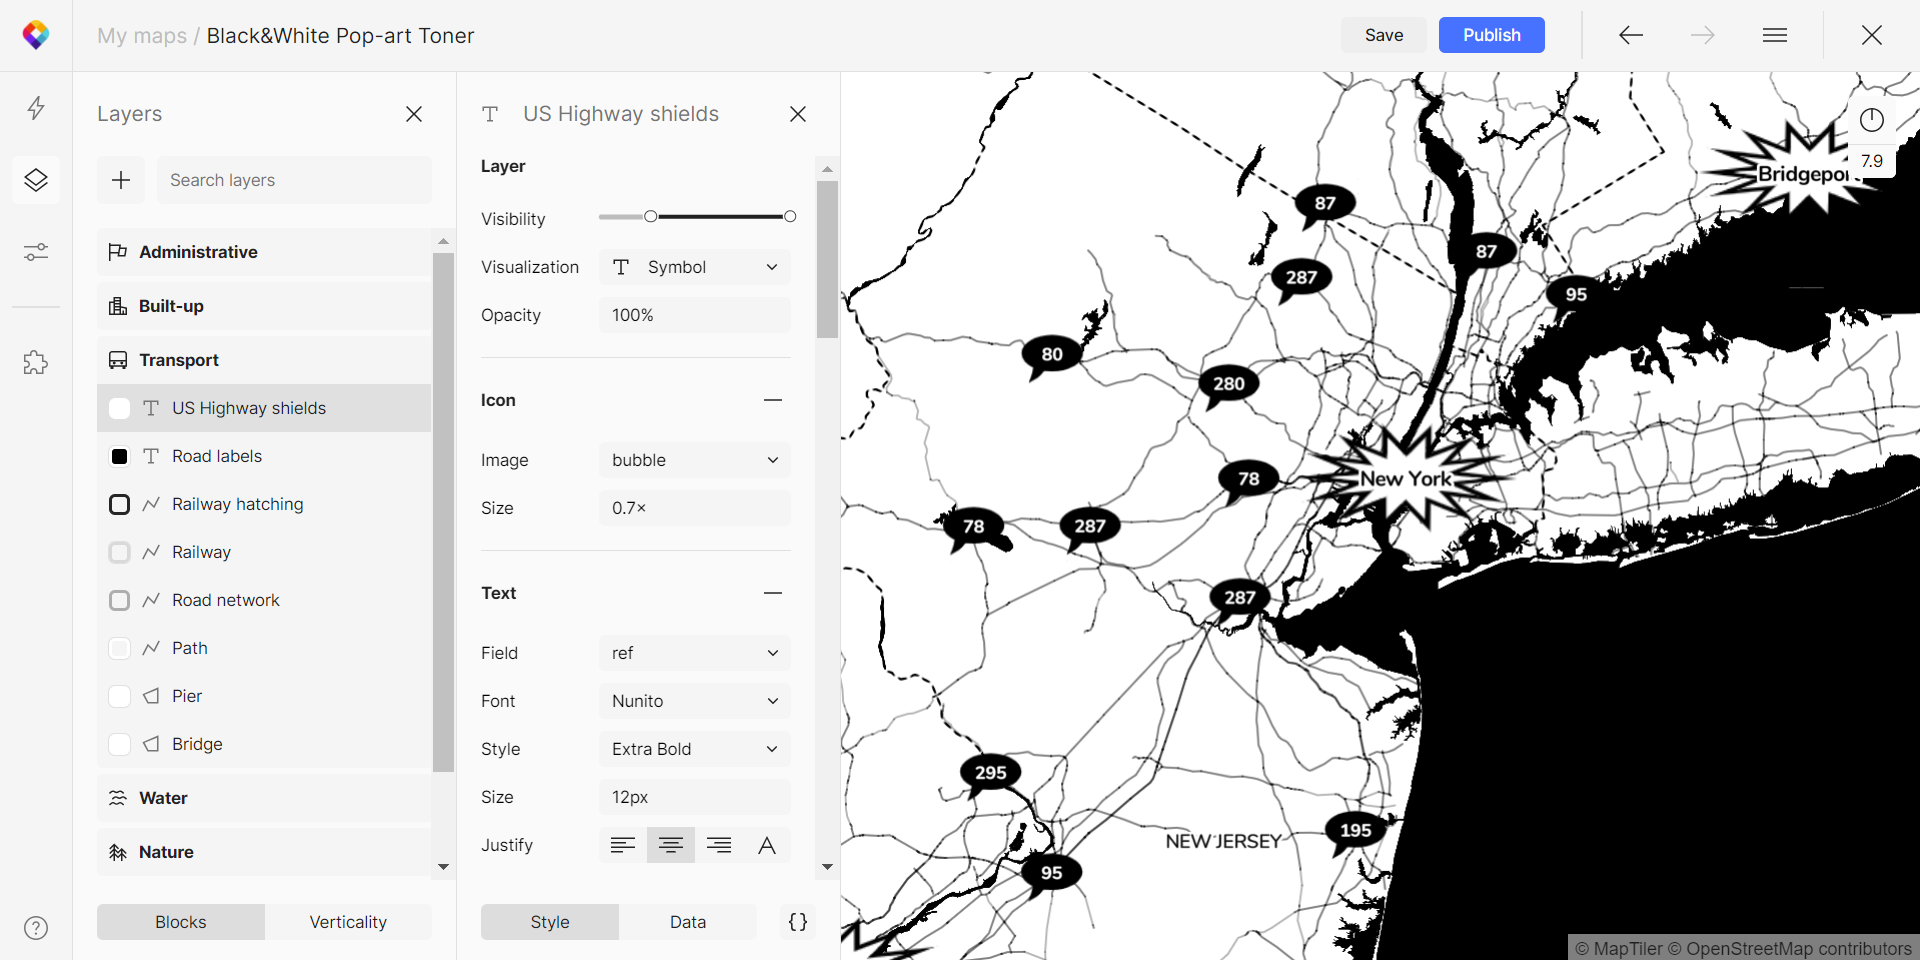The height and width of the screenshot is (960, 1920).
Task: Show the Road network layer
Action: tap(119, 600)
